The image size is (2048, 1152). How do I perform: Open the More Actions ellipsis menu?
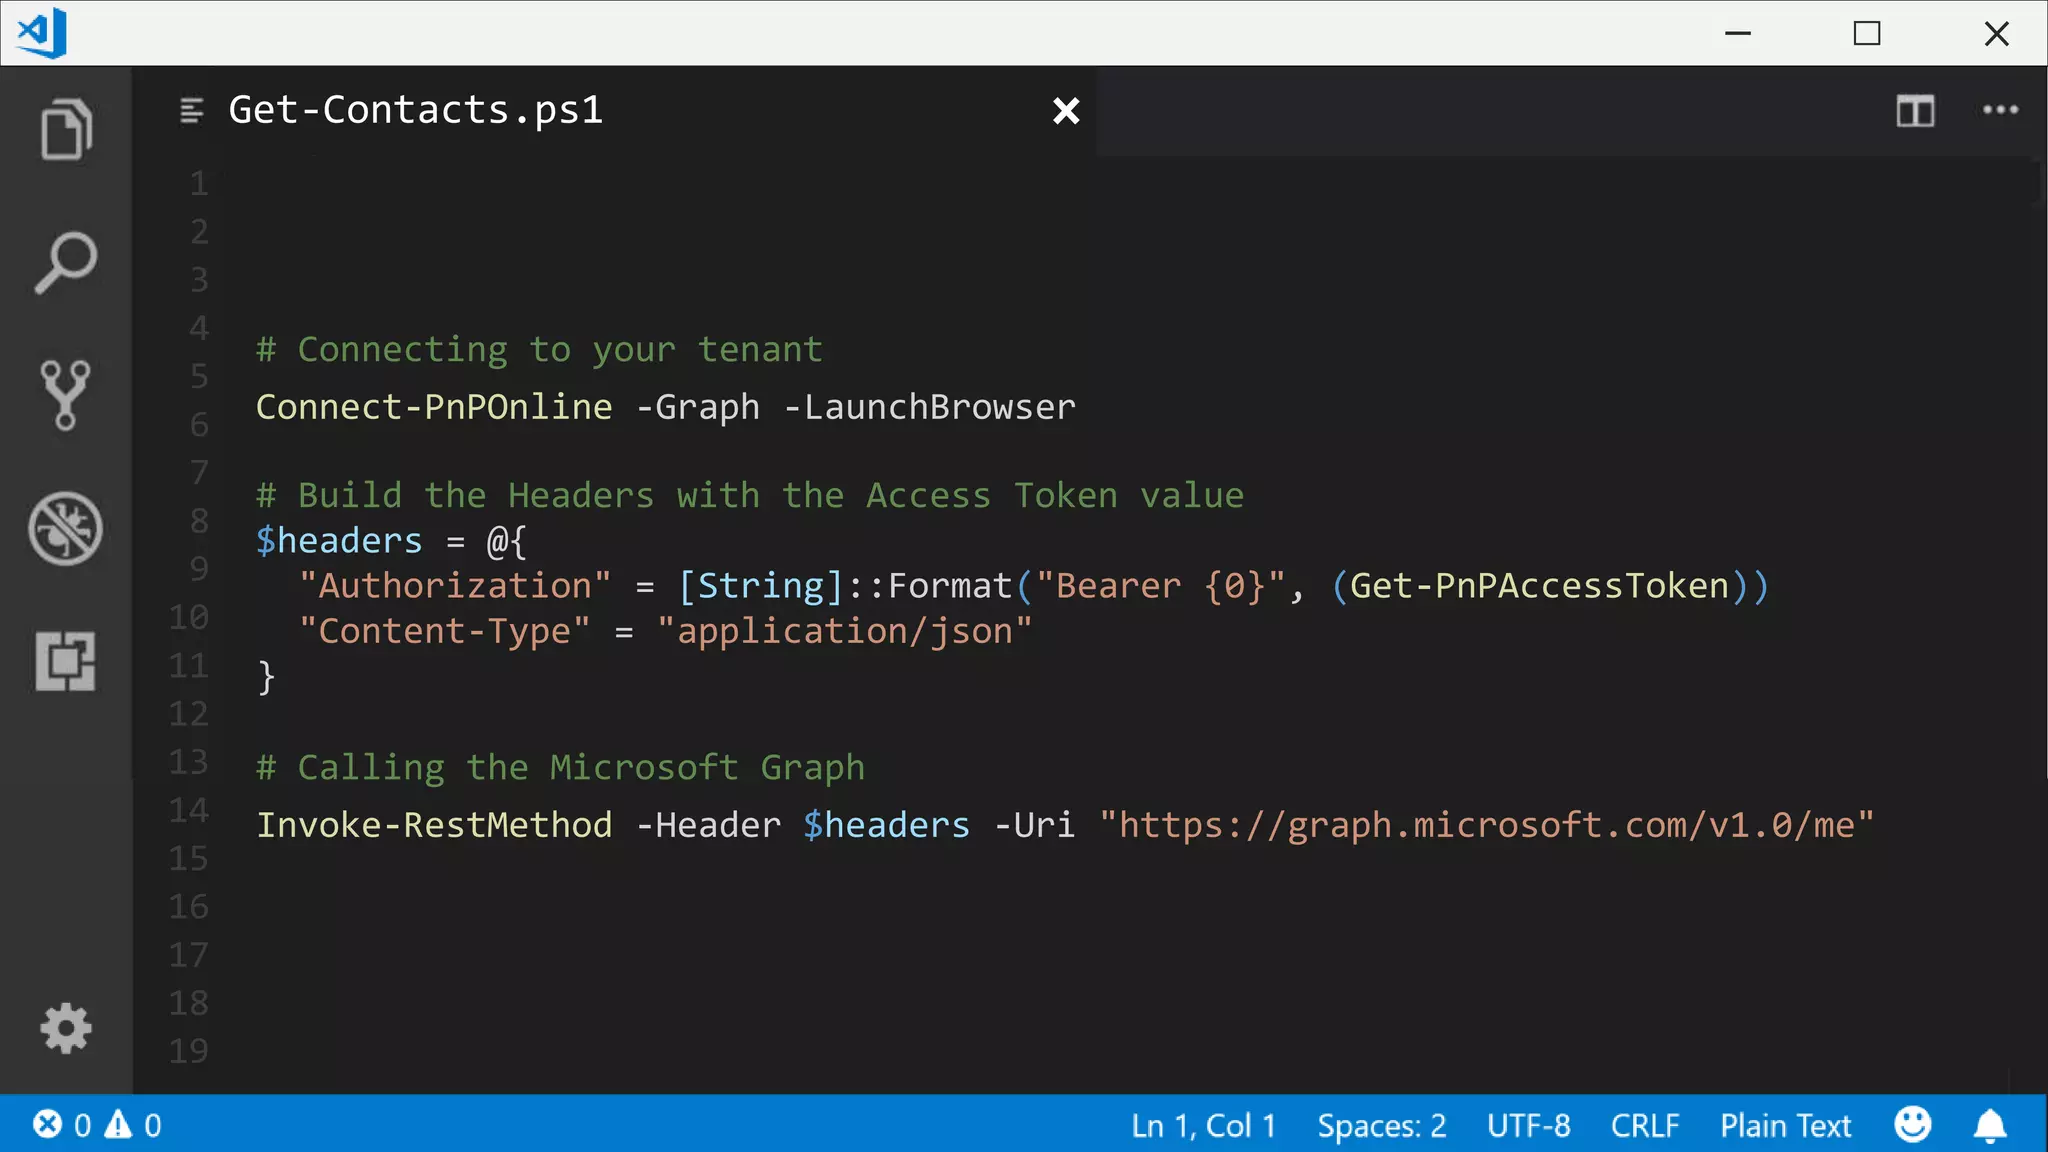coord(2000,110)
